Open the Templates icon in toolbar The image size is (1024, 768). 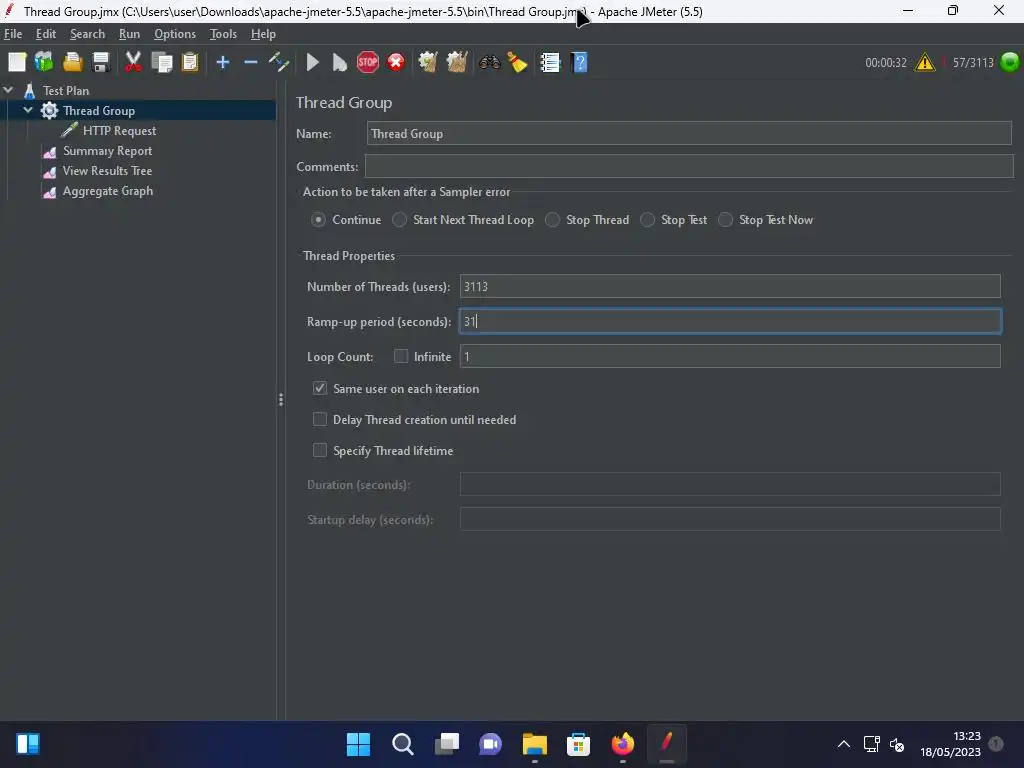coord(44,62)
